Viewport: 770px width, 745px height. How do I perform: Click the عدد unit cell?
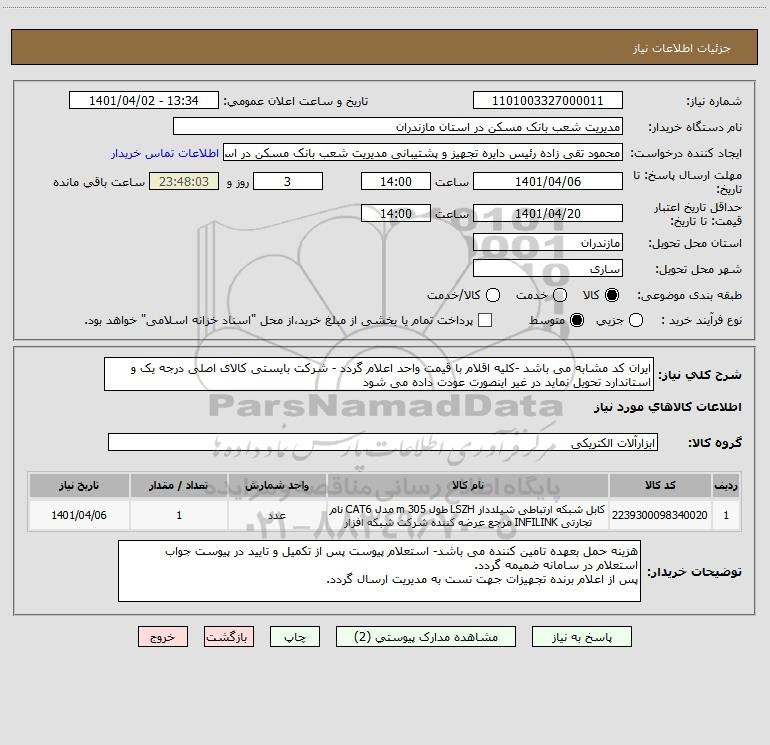(277, 515)
